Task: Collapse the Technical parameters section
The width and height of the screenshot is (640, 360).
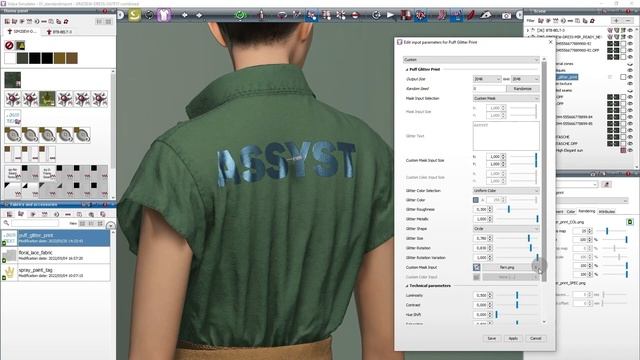Action: tap(407, 286)
